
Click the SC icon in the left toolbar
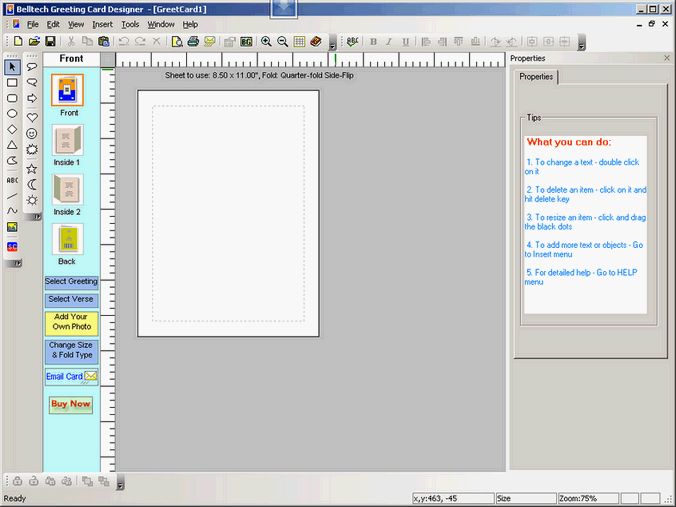point(12,247)
